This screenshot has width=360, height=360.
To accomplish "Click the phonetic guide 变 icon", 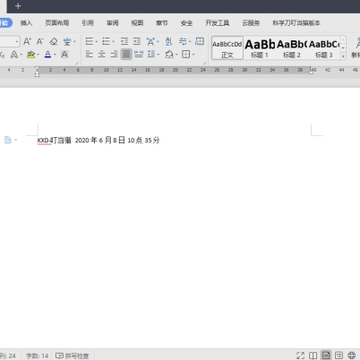I will tap(67, 42).
